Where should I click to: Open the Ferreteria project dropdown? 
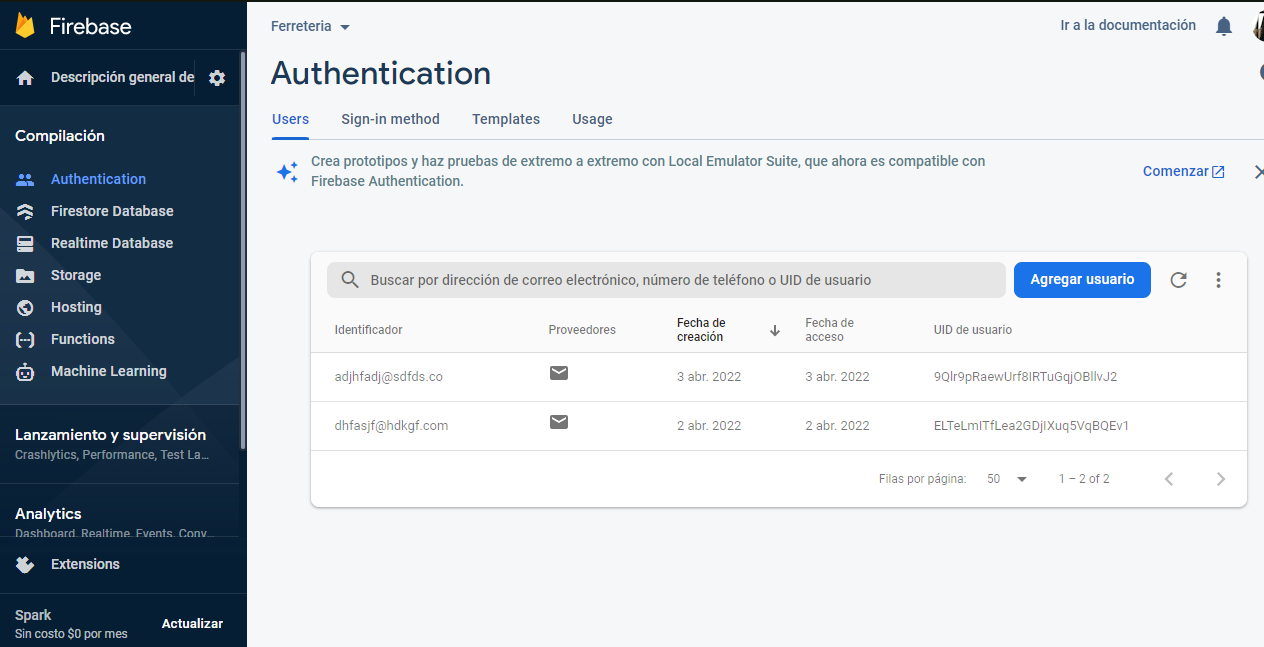[x=310, y=26]
